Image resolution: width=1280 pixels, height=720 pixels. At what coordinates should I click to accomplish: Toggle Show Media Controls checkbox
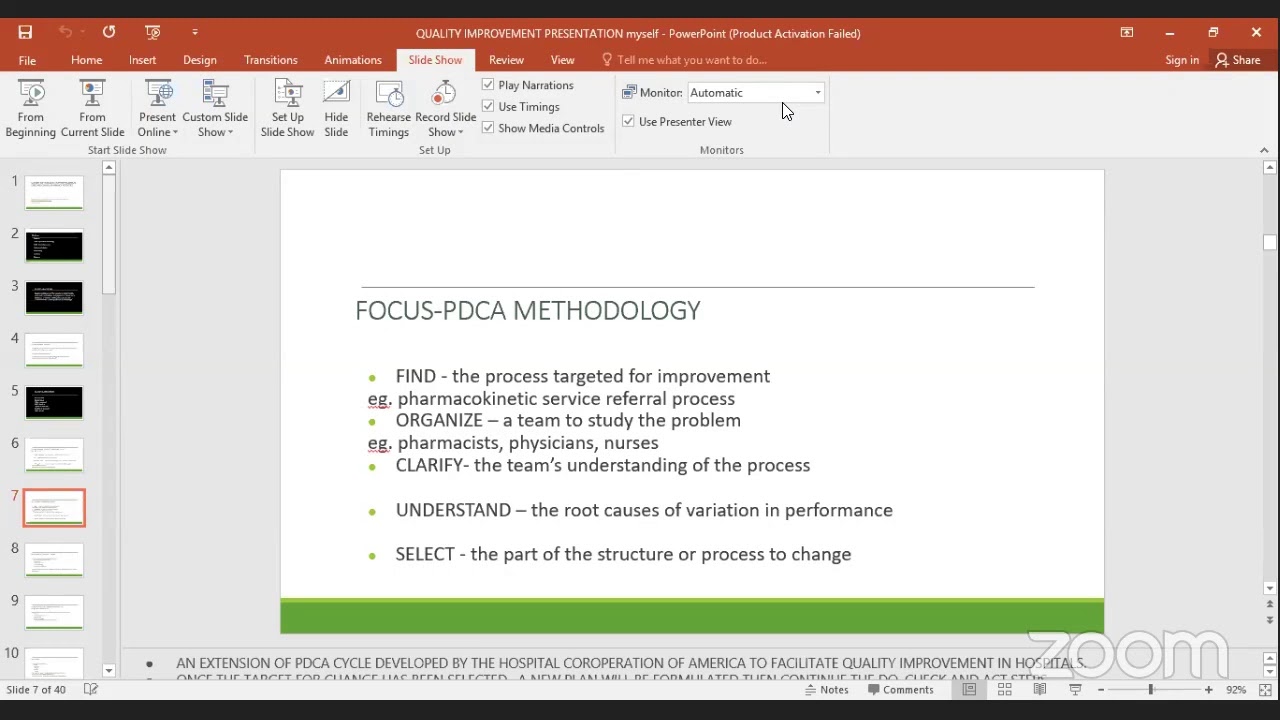coord(488,128)
